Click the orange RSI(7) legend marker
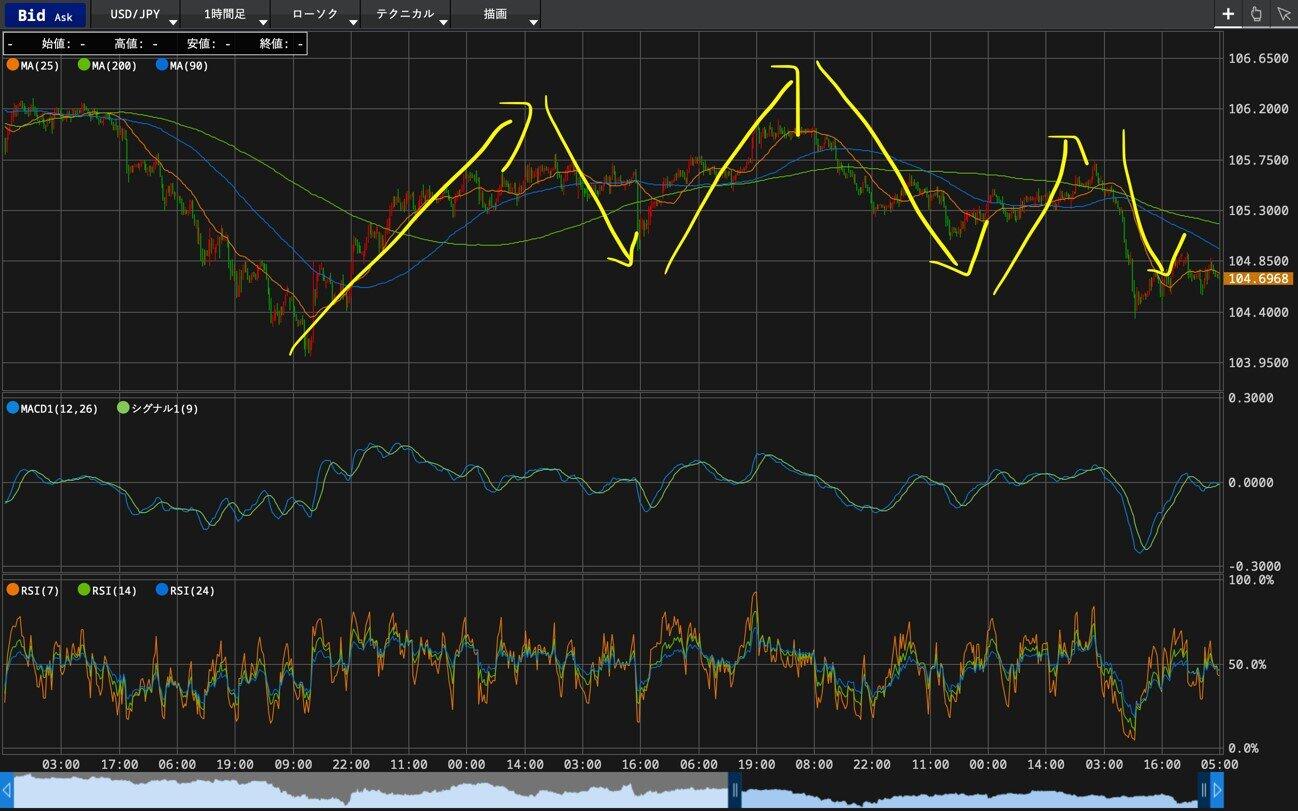Screen dimensions: 1298x811 (x=12, y=590)
